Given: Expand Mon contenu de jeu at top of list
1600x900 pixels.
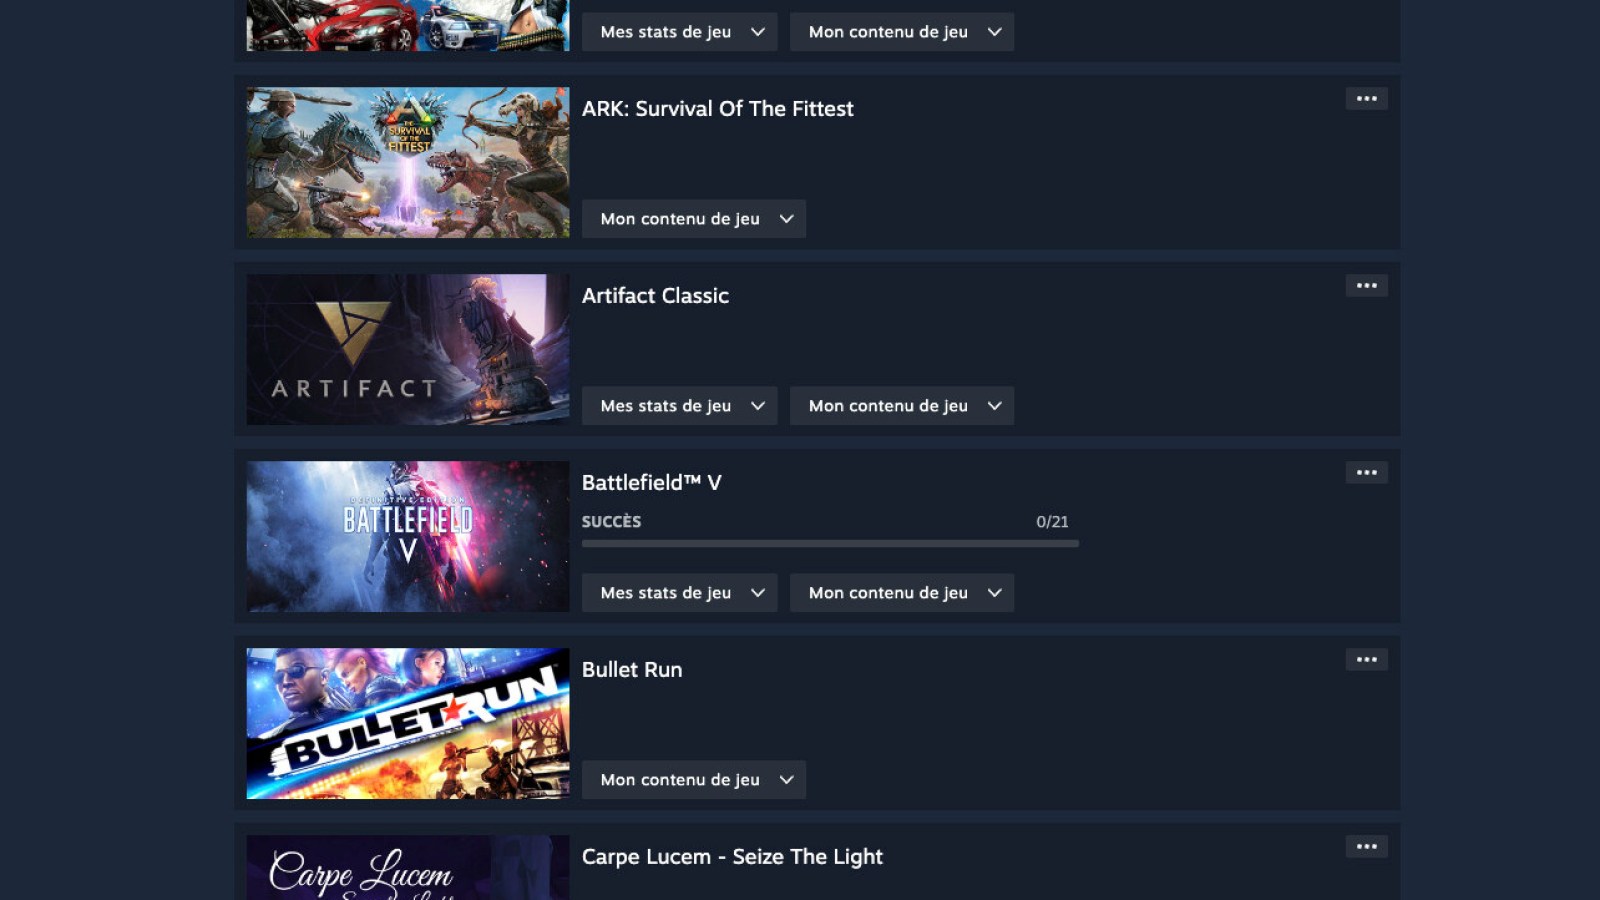Looking at the screenshot, I should click(902, 32).
